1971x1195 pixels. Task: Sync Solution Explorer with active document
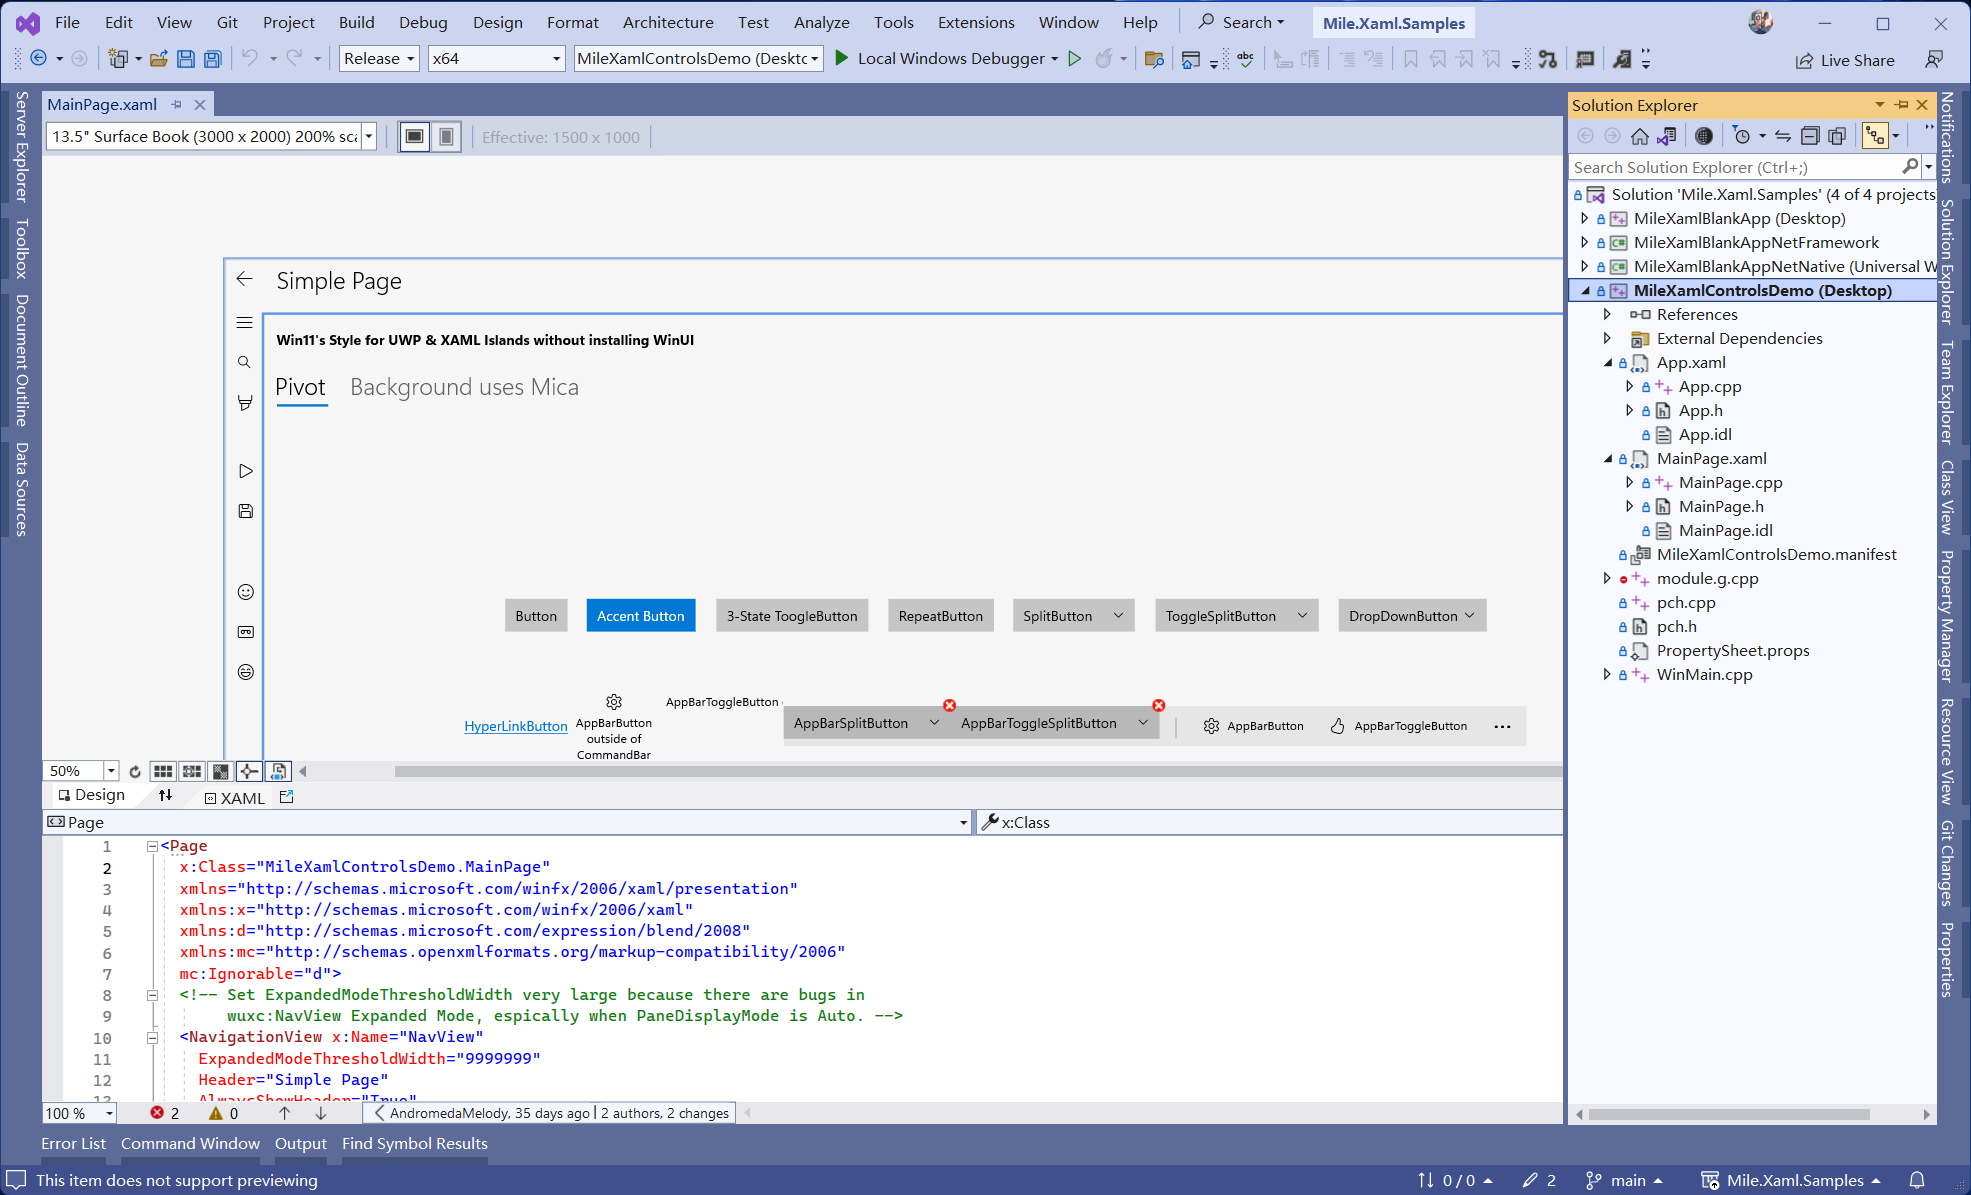coord(1783,136)
